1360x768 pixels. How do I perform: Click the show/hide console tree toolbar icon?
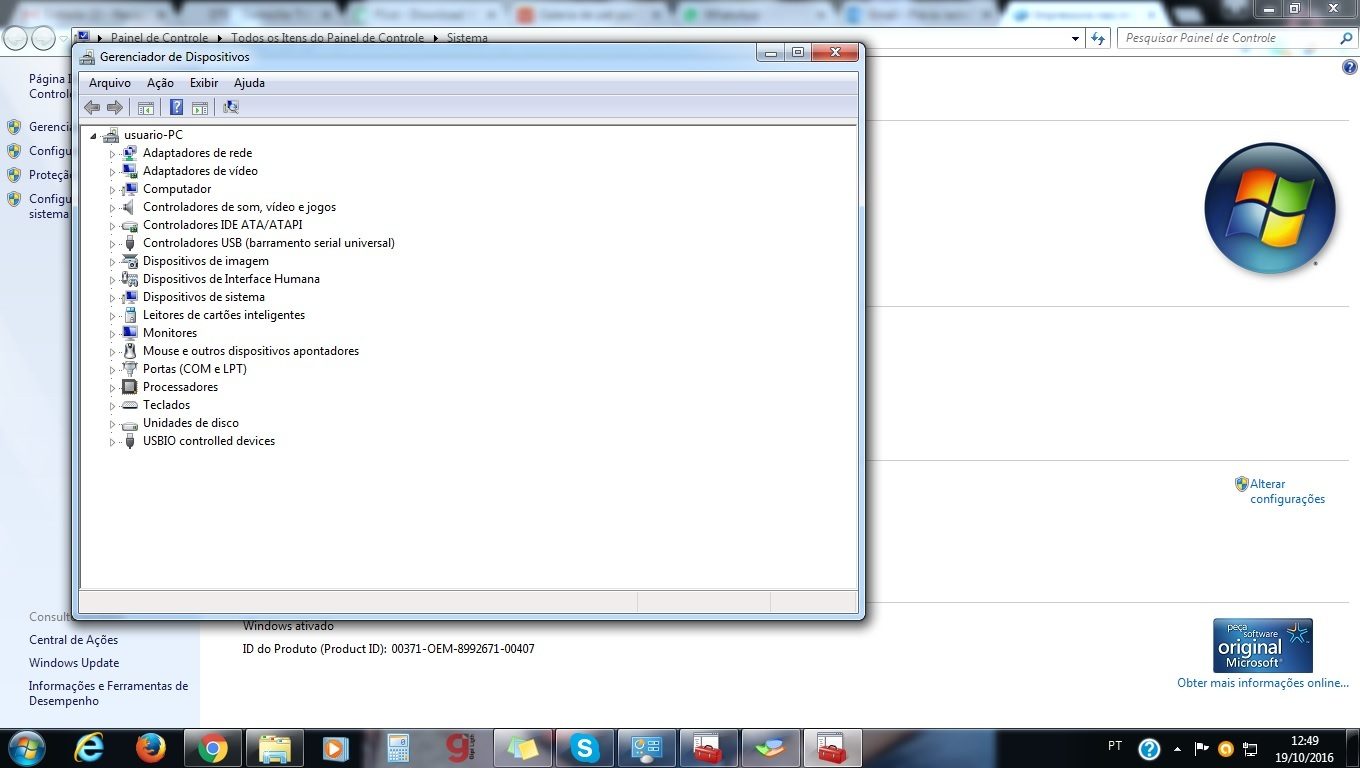pos(146,107)
